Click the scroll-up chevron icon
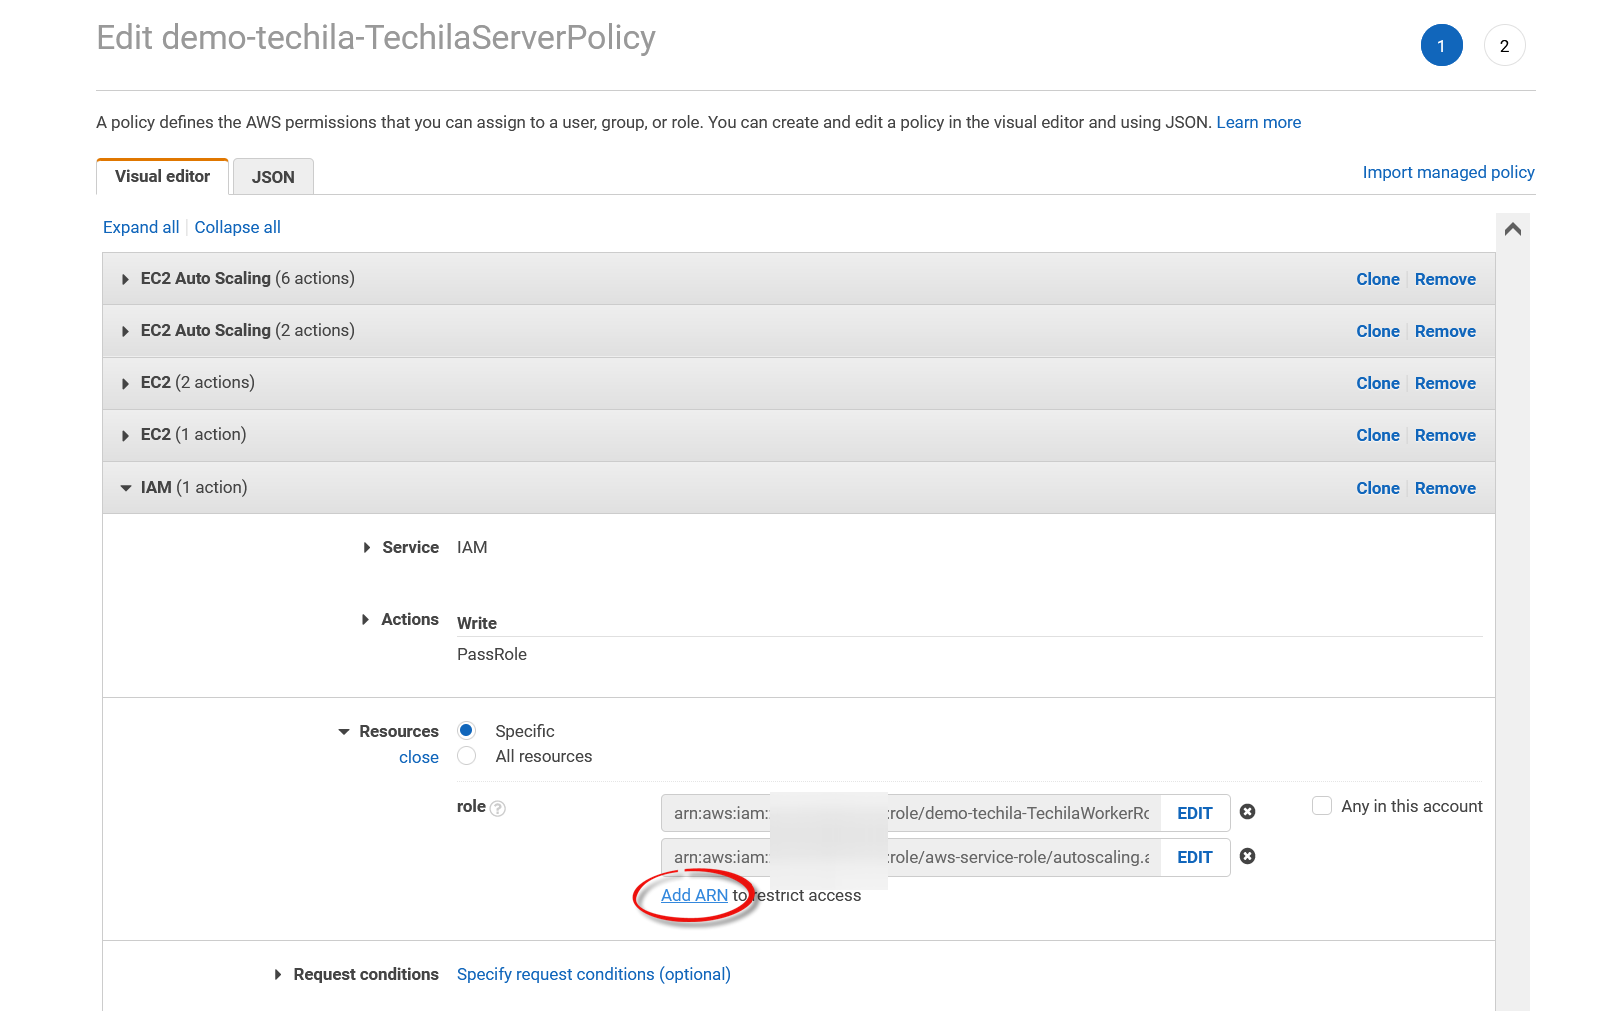Screen dimensions: 1603x1011 (1512, 229)
